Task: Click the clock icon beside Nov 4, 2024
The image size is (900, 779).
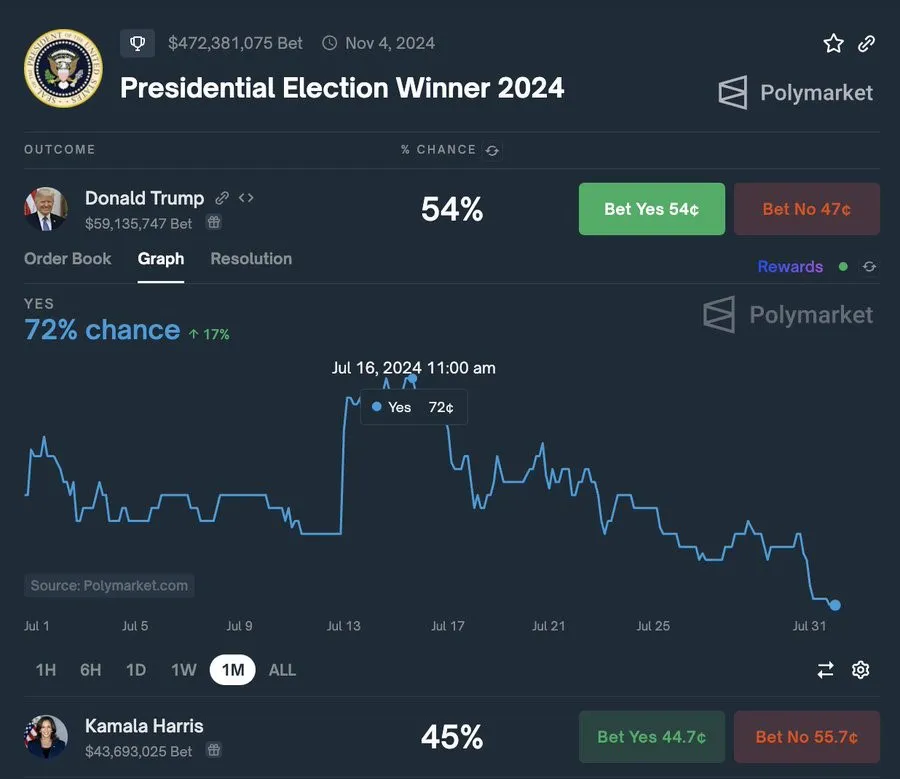Action: pos(329,43)
